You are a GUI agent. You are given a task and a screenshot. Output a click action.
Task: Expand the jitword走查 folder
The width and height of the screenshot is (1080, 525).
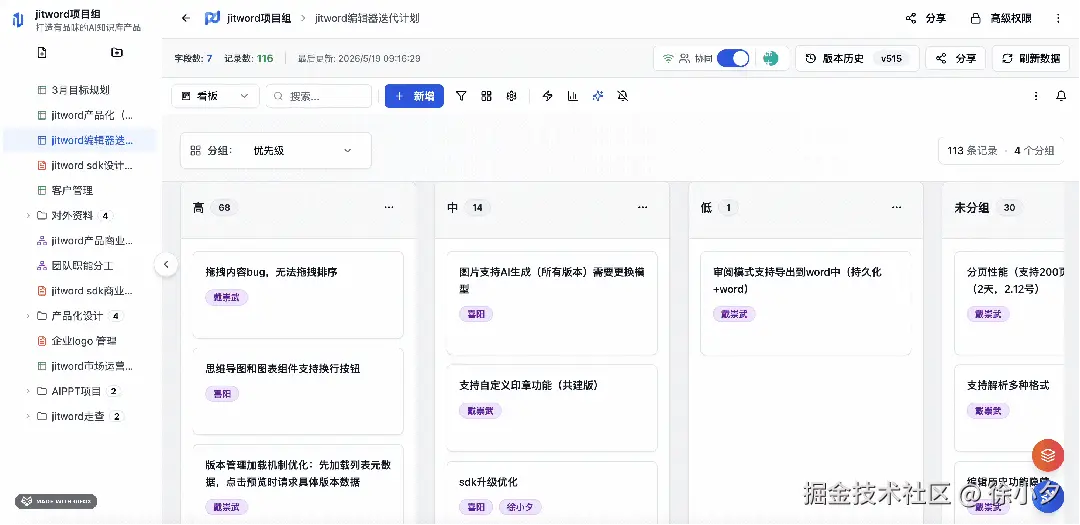tap(28, 416)
